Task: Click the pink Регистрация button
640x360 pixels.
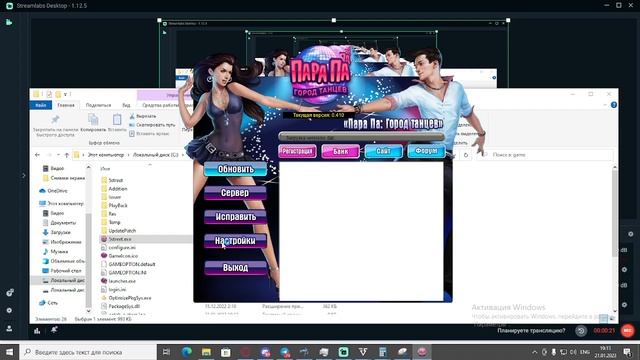Action: [x=297, y=151]
